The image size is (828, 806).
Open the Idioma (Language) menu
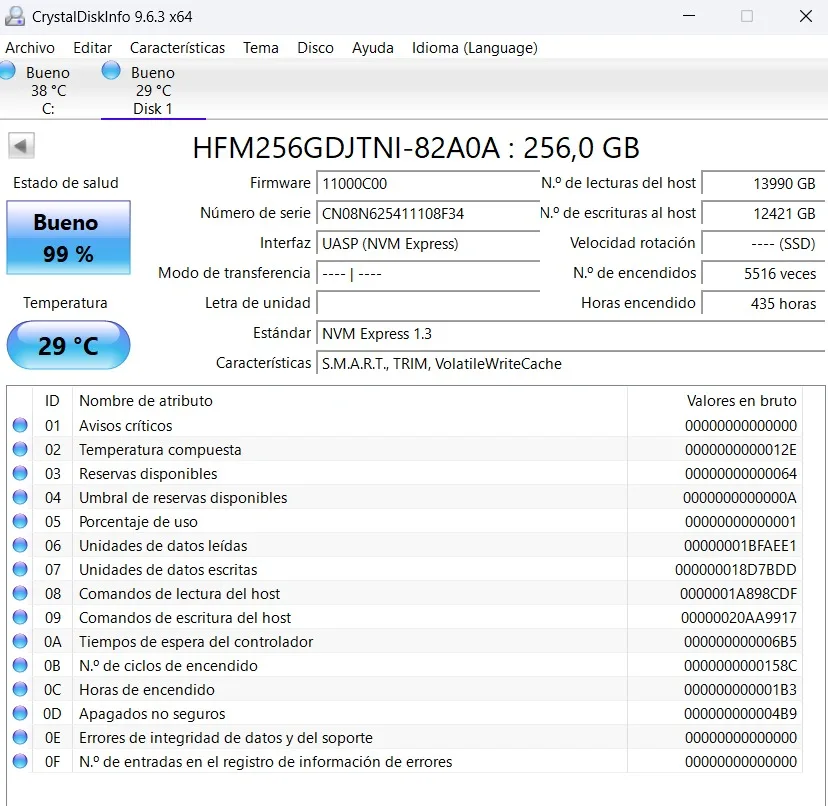tap(475, 48)
